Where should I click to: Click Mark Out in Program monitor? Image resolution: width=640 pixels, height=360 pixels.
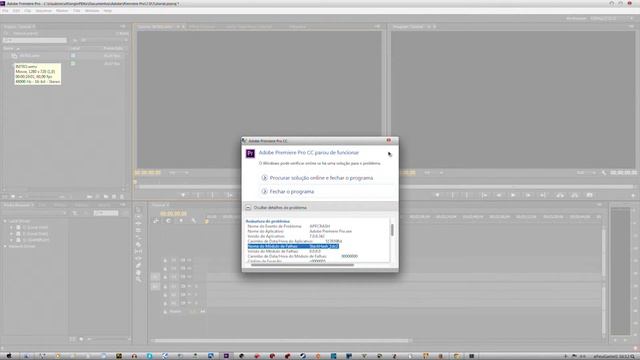tap(467, 196)
